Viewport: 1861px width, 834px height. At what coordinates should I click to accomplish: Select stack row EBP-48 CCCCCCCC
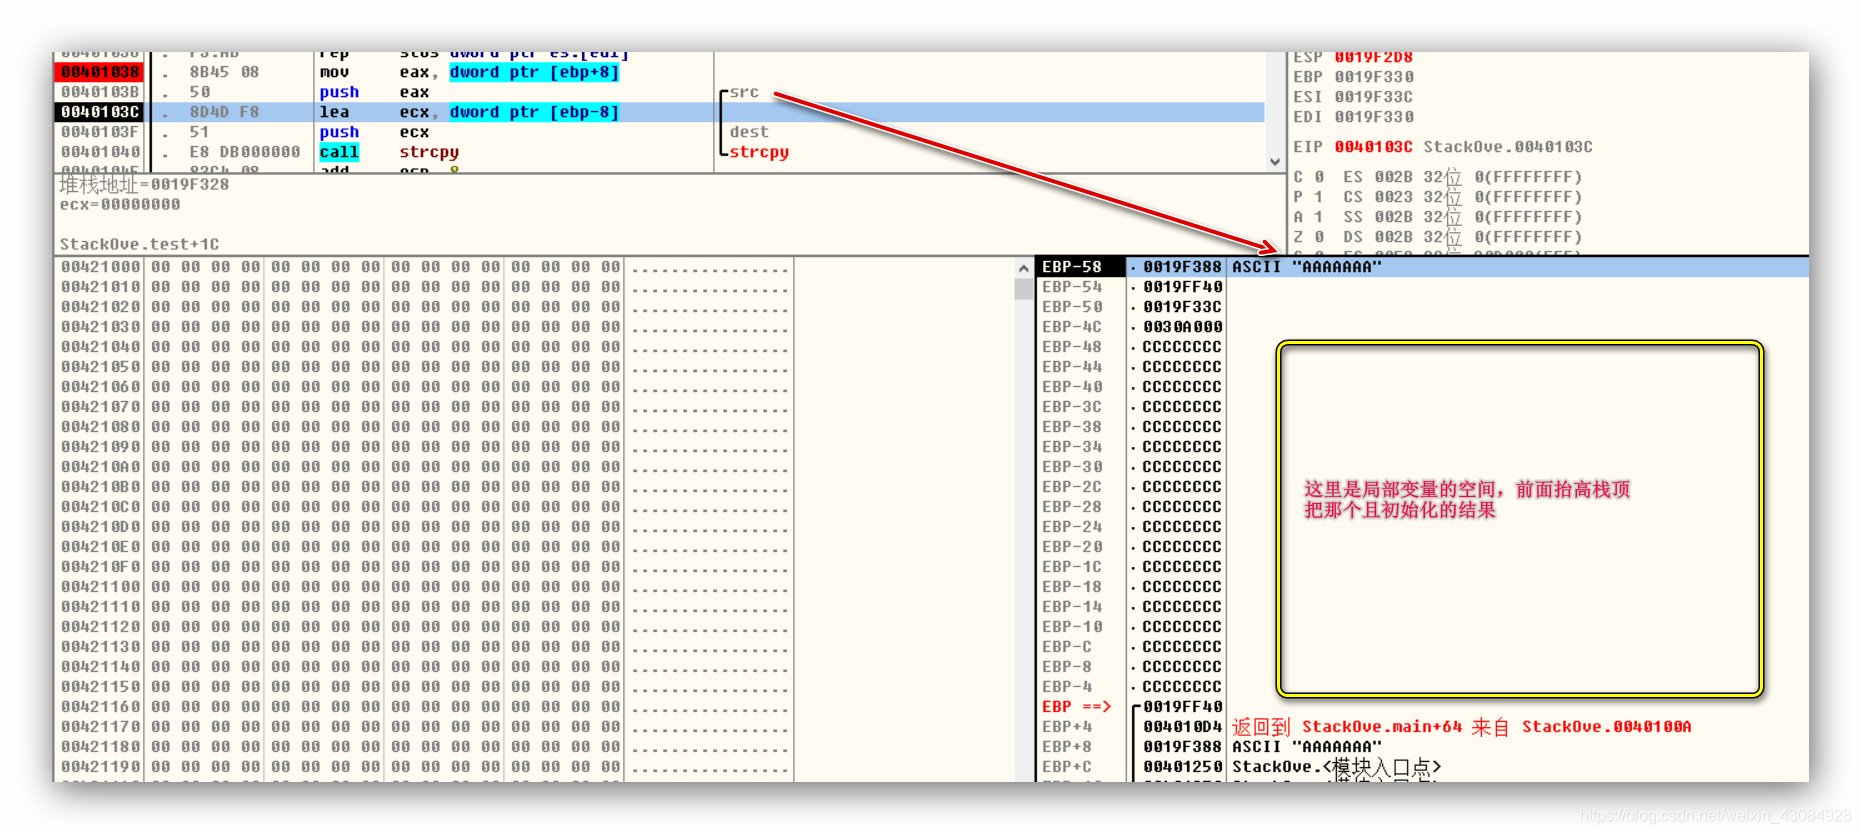point(1182,347)
